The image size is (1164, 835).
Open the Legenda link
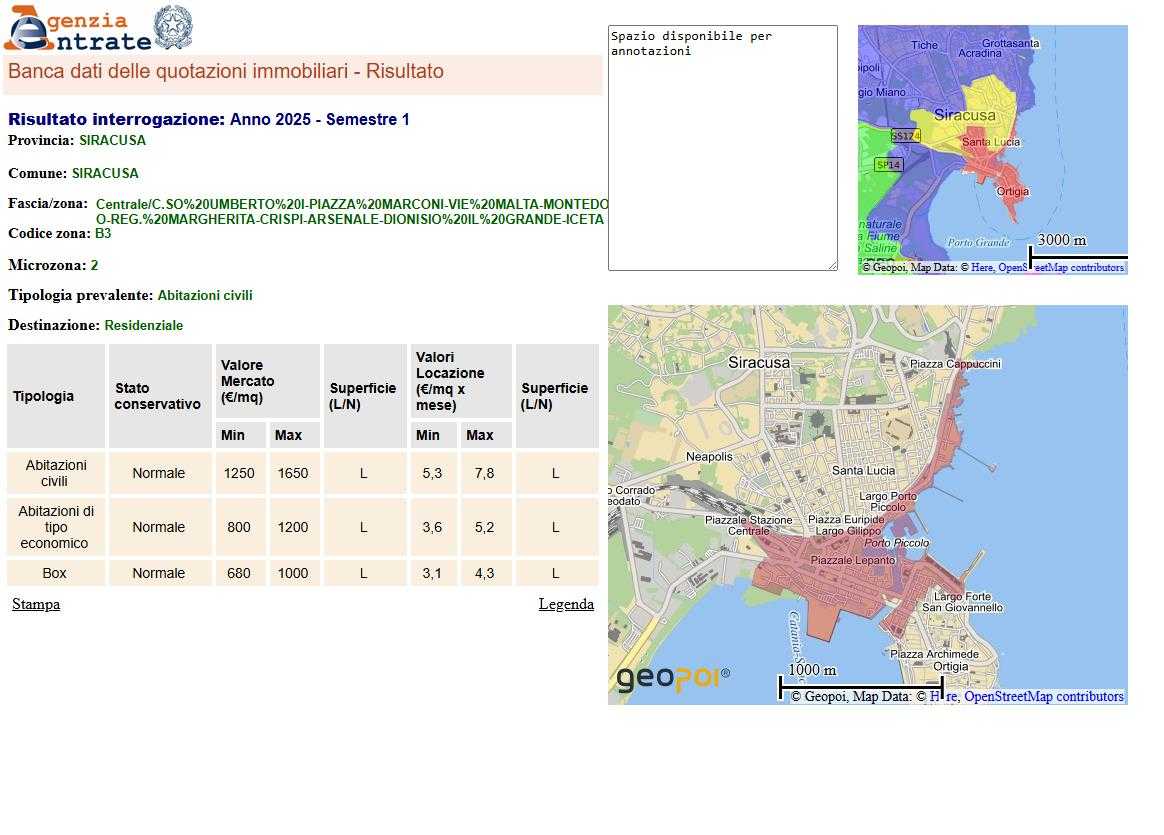(x=566, y=604)
